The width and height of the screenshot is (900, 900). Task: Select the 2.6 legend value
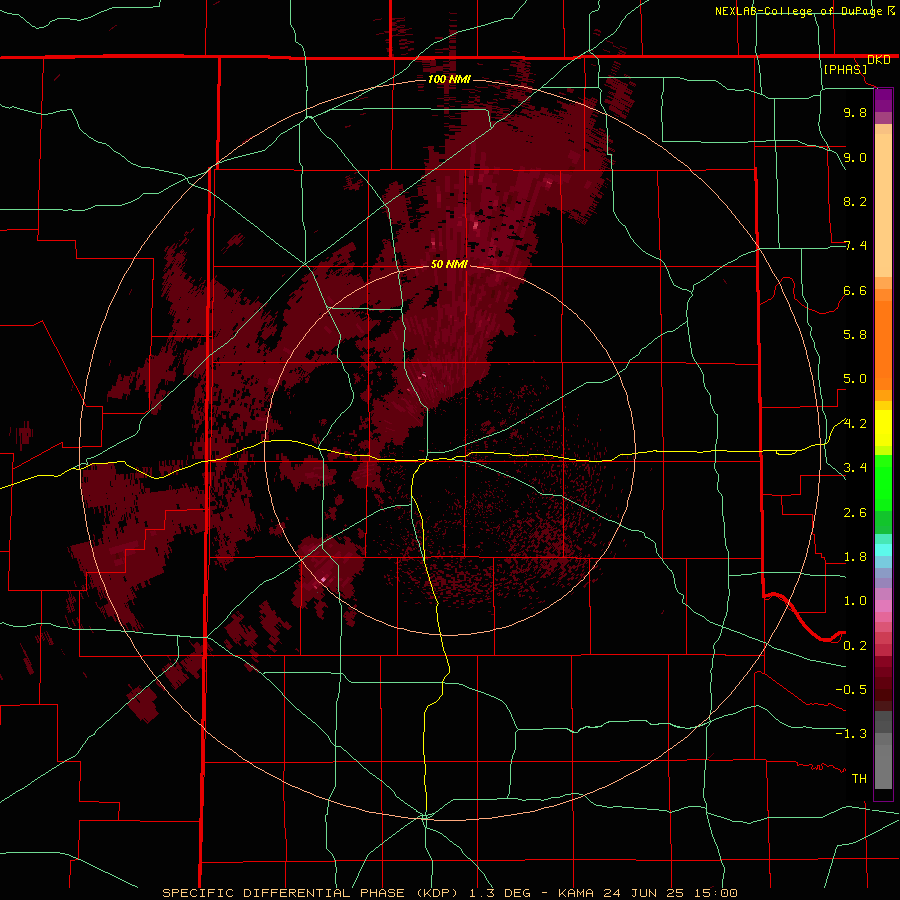(855, 513)
